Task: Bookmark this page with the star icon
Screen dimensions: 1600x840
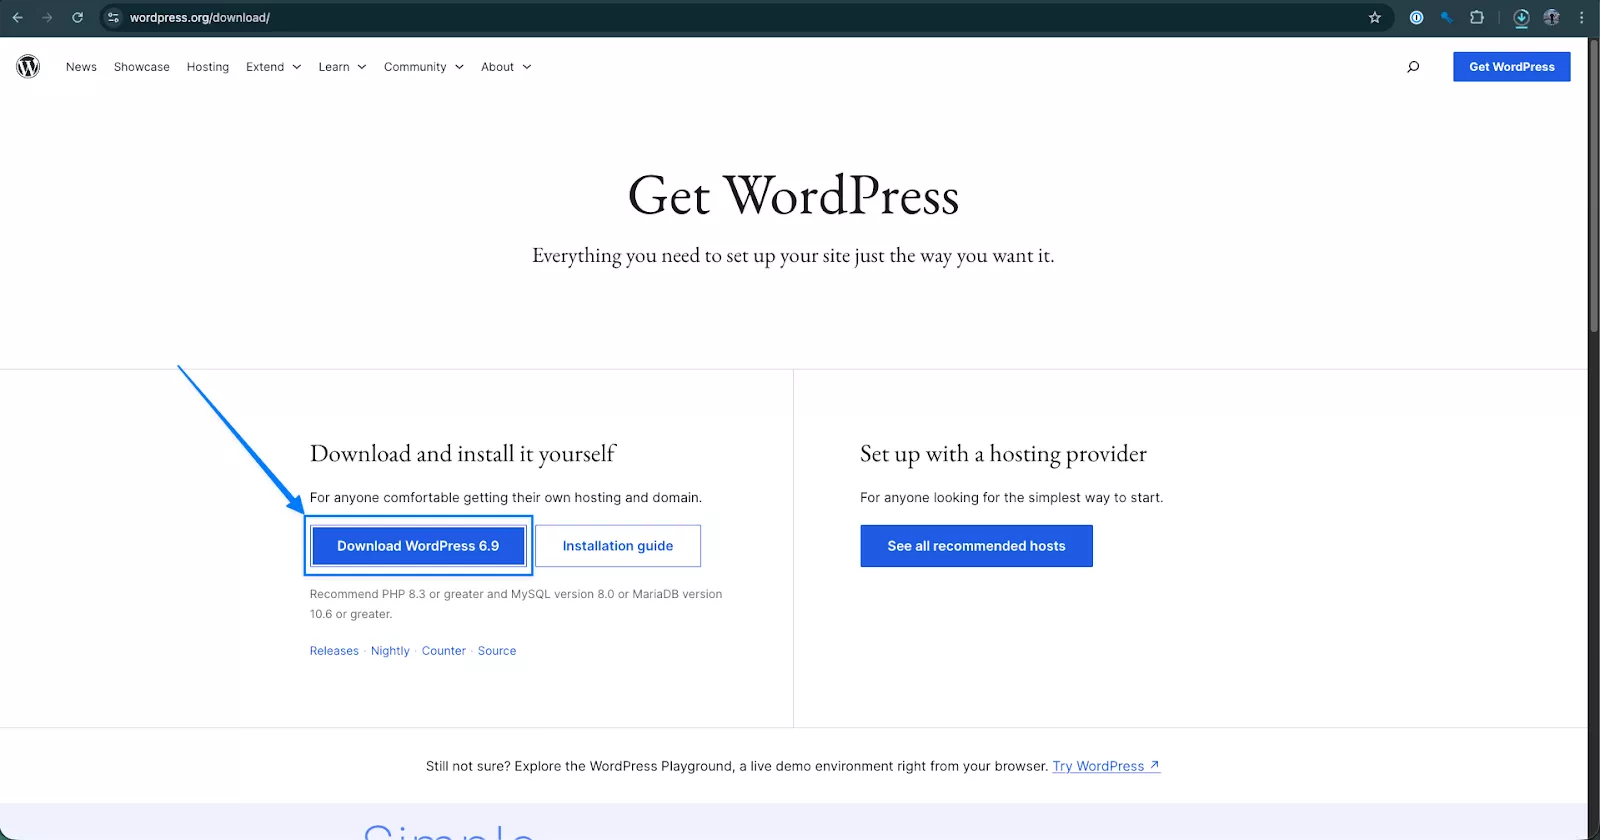Action: point(1375,17)
